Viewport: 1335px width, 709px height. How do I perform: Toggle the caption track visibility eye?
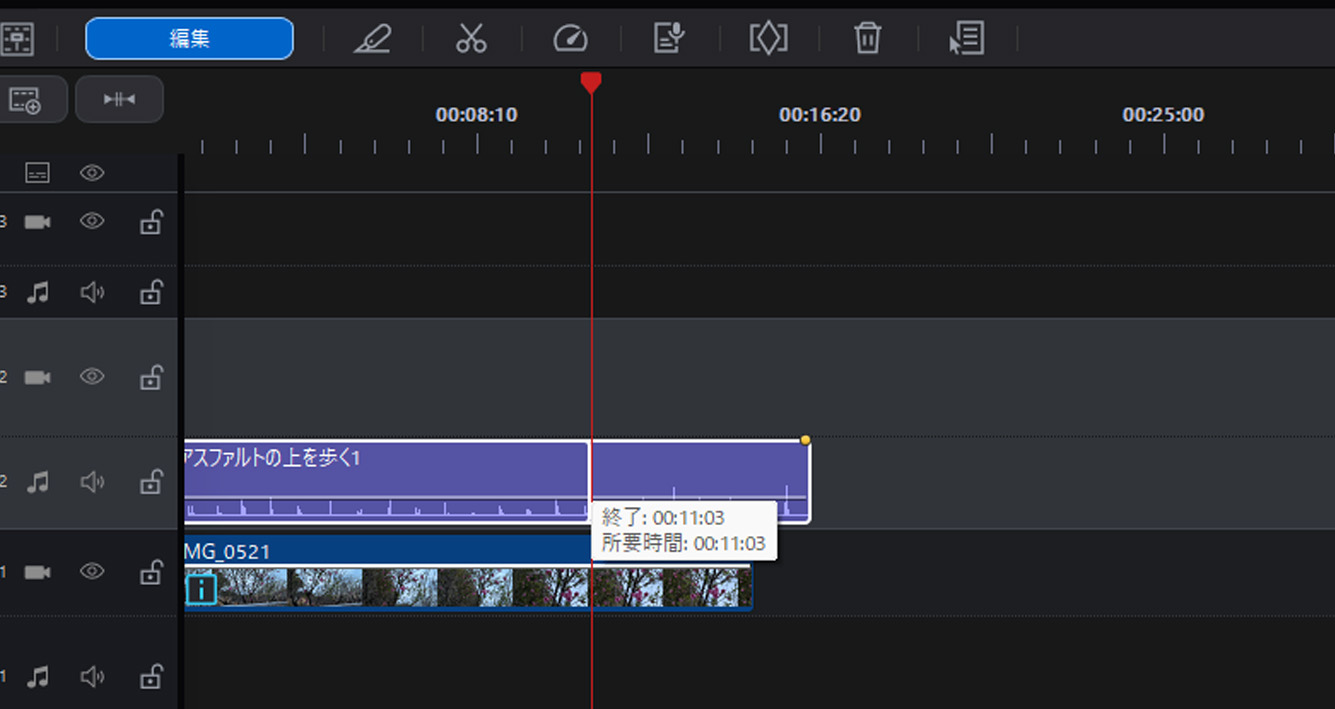pyautogui.click(x=91, y=172)
